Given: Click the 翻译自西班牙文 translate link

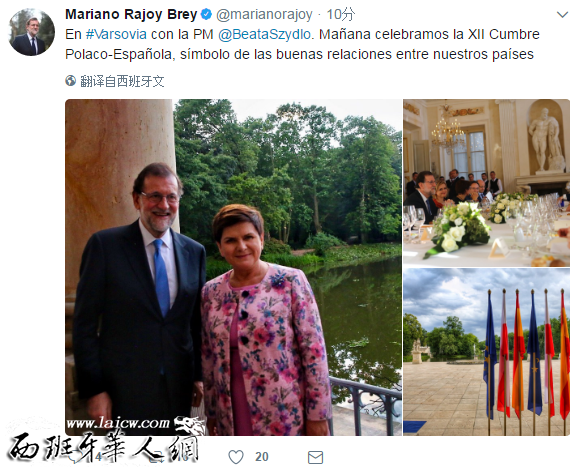Looking at the screenshot, I should click(x=122, y=81).
